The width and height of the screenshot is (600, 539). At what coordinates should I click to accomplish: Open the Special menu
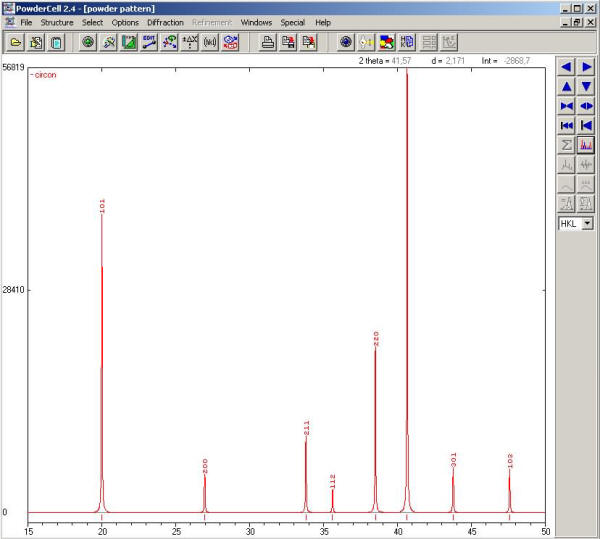(292, 22)
